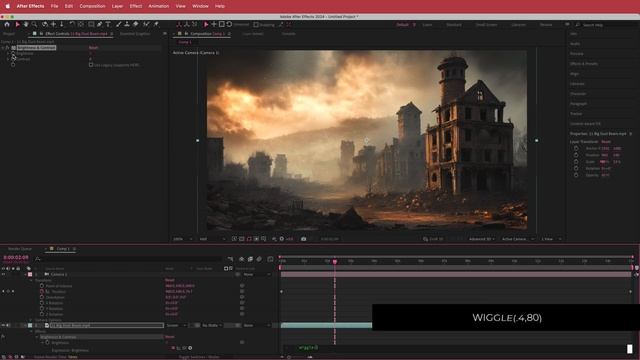Switch to the Project panel tab
Viewport: 640px width, 360px height.
coord(9,34)
